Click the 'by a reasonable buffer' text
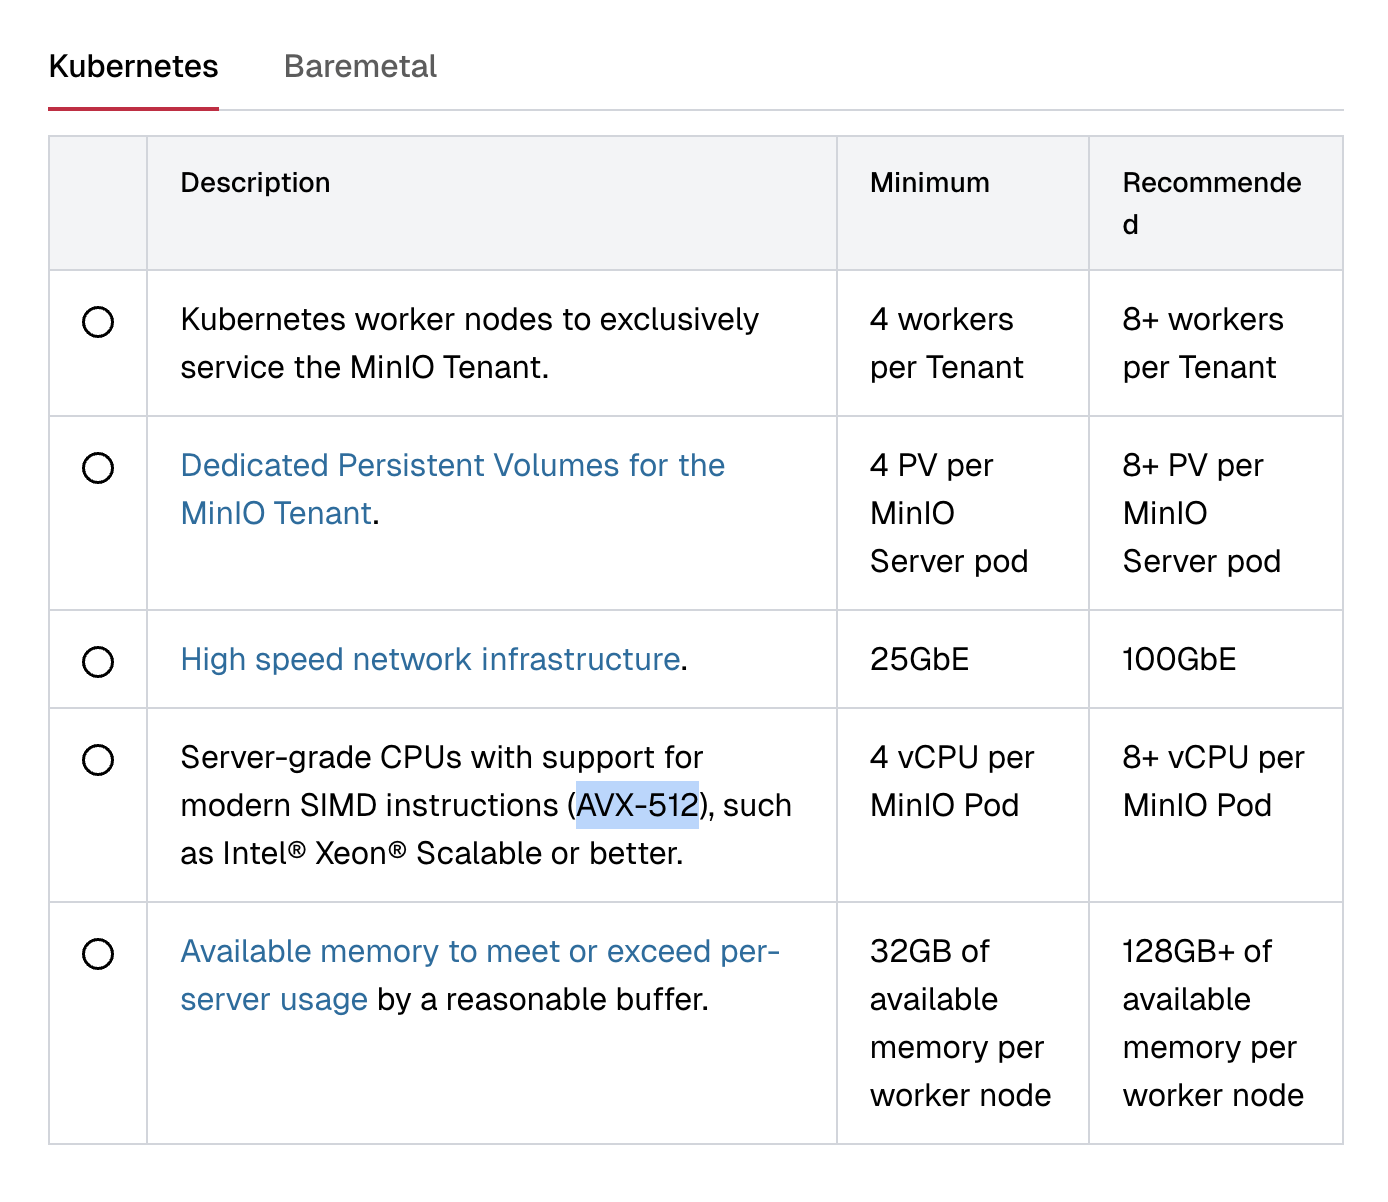The image size is (1388, 1202). point(543,1000)
